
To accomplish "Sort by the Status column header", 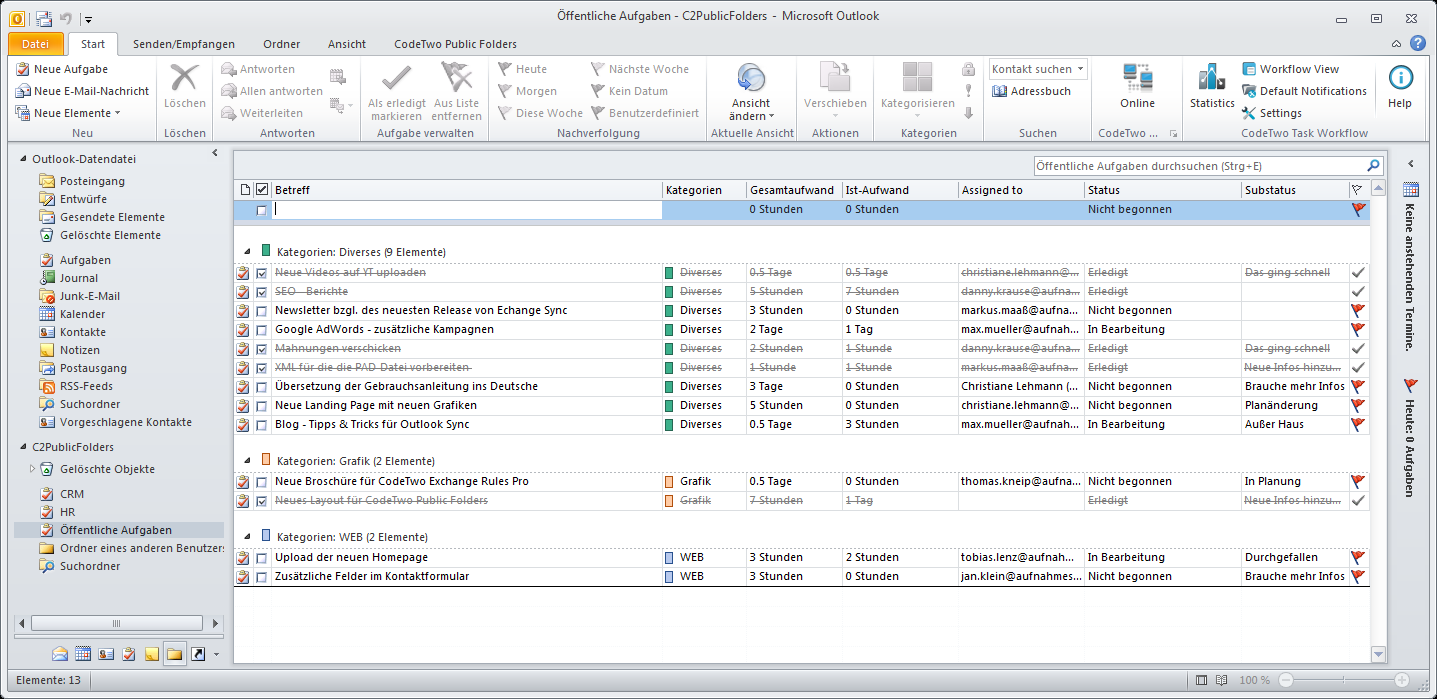I will pyautogui.click(x=1162, y=190).
